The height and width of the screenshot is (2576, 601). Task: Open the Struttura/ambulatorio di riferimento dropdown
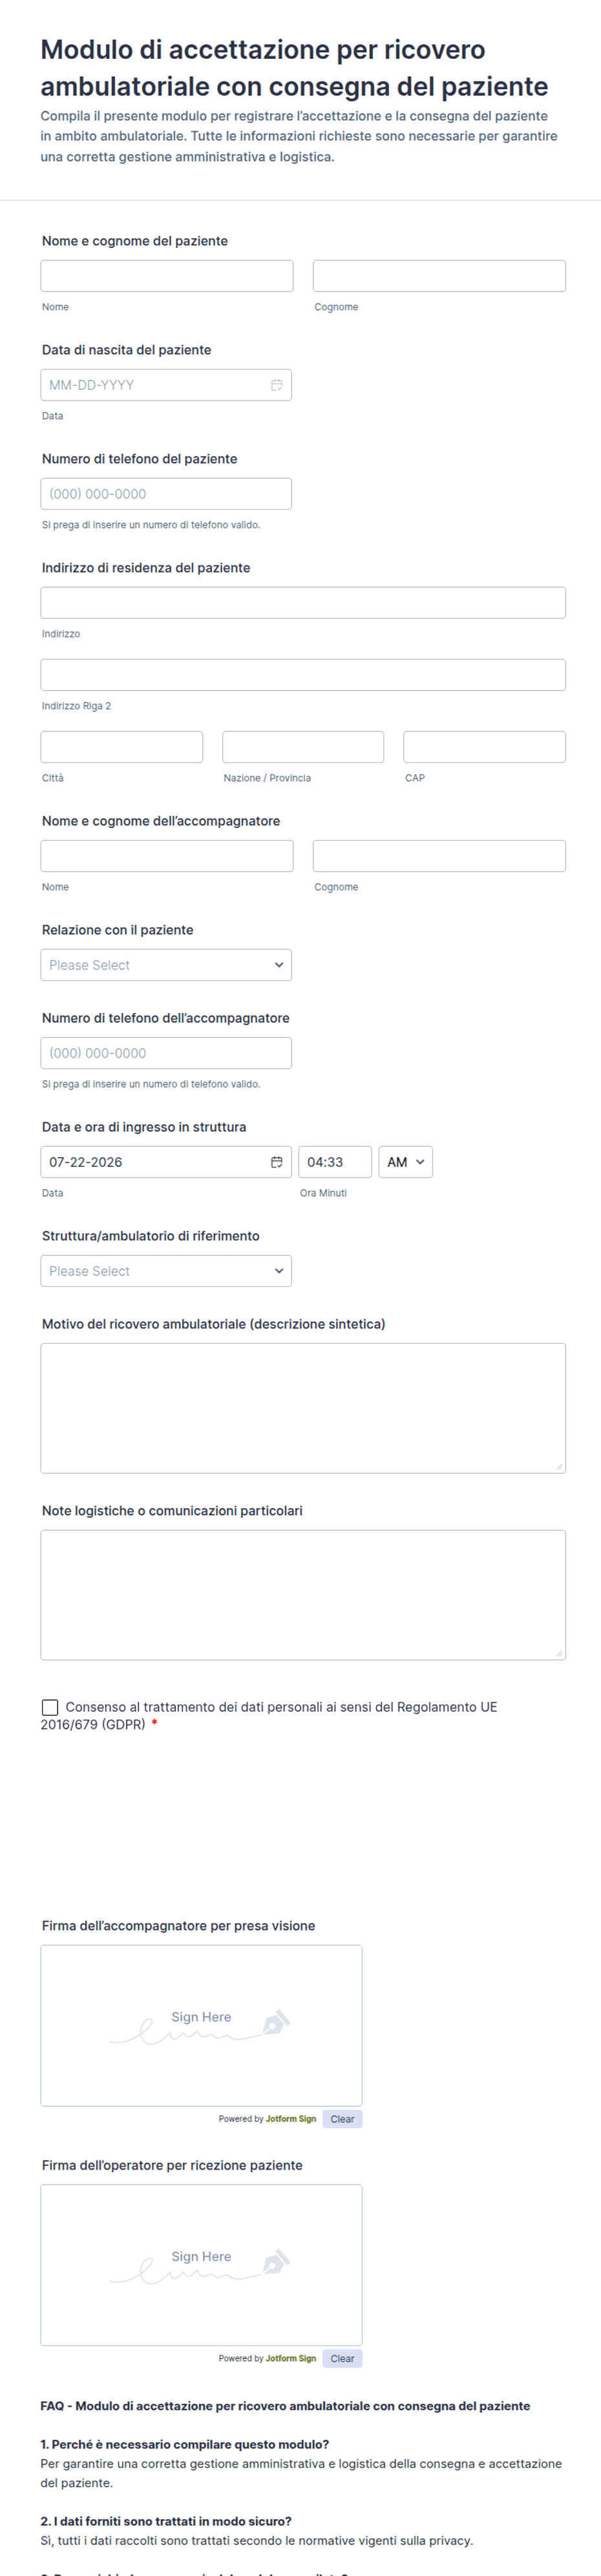(x=166, y=1271)
